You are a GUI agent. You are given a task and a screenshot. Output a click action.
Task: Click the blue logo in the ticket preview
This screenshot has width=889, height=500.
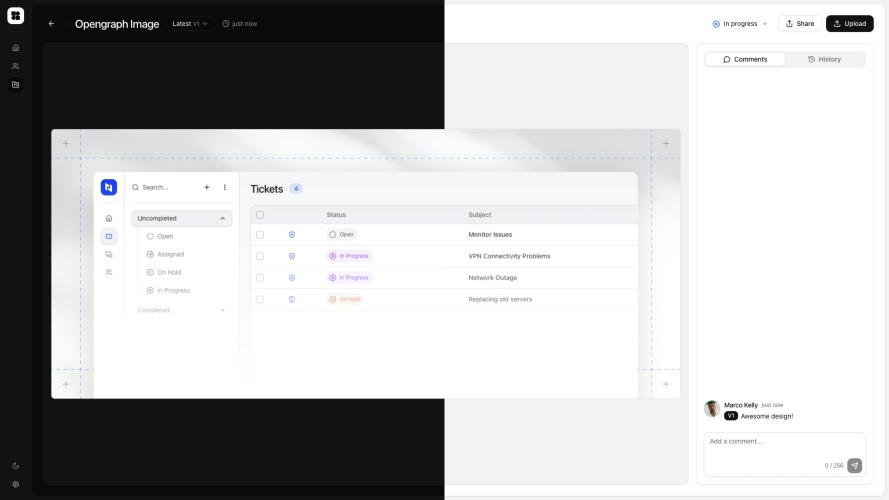109,187
